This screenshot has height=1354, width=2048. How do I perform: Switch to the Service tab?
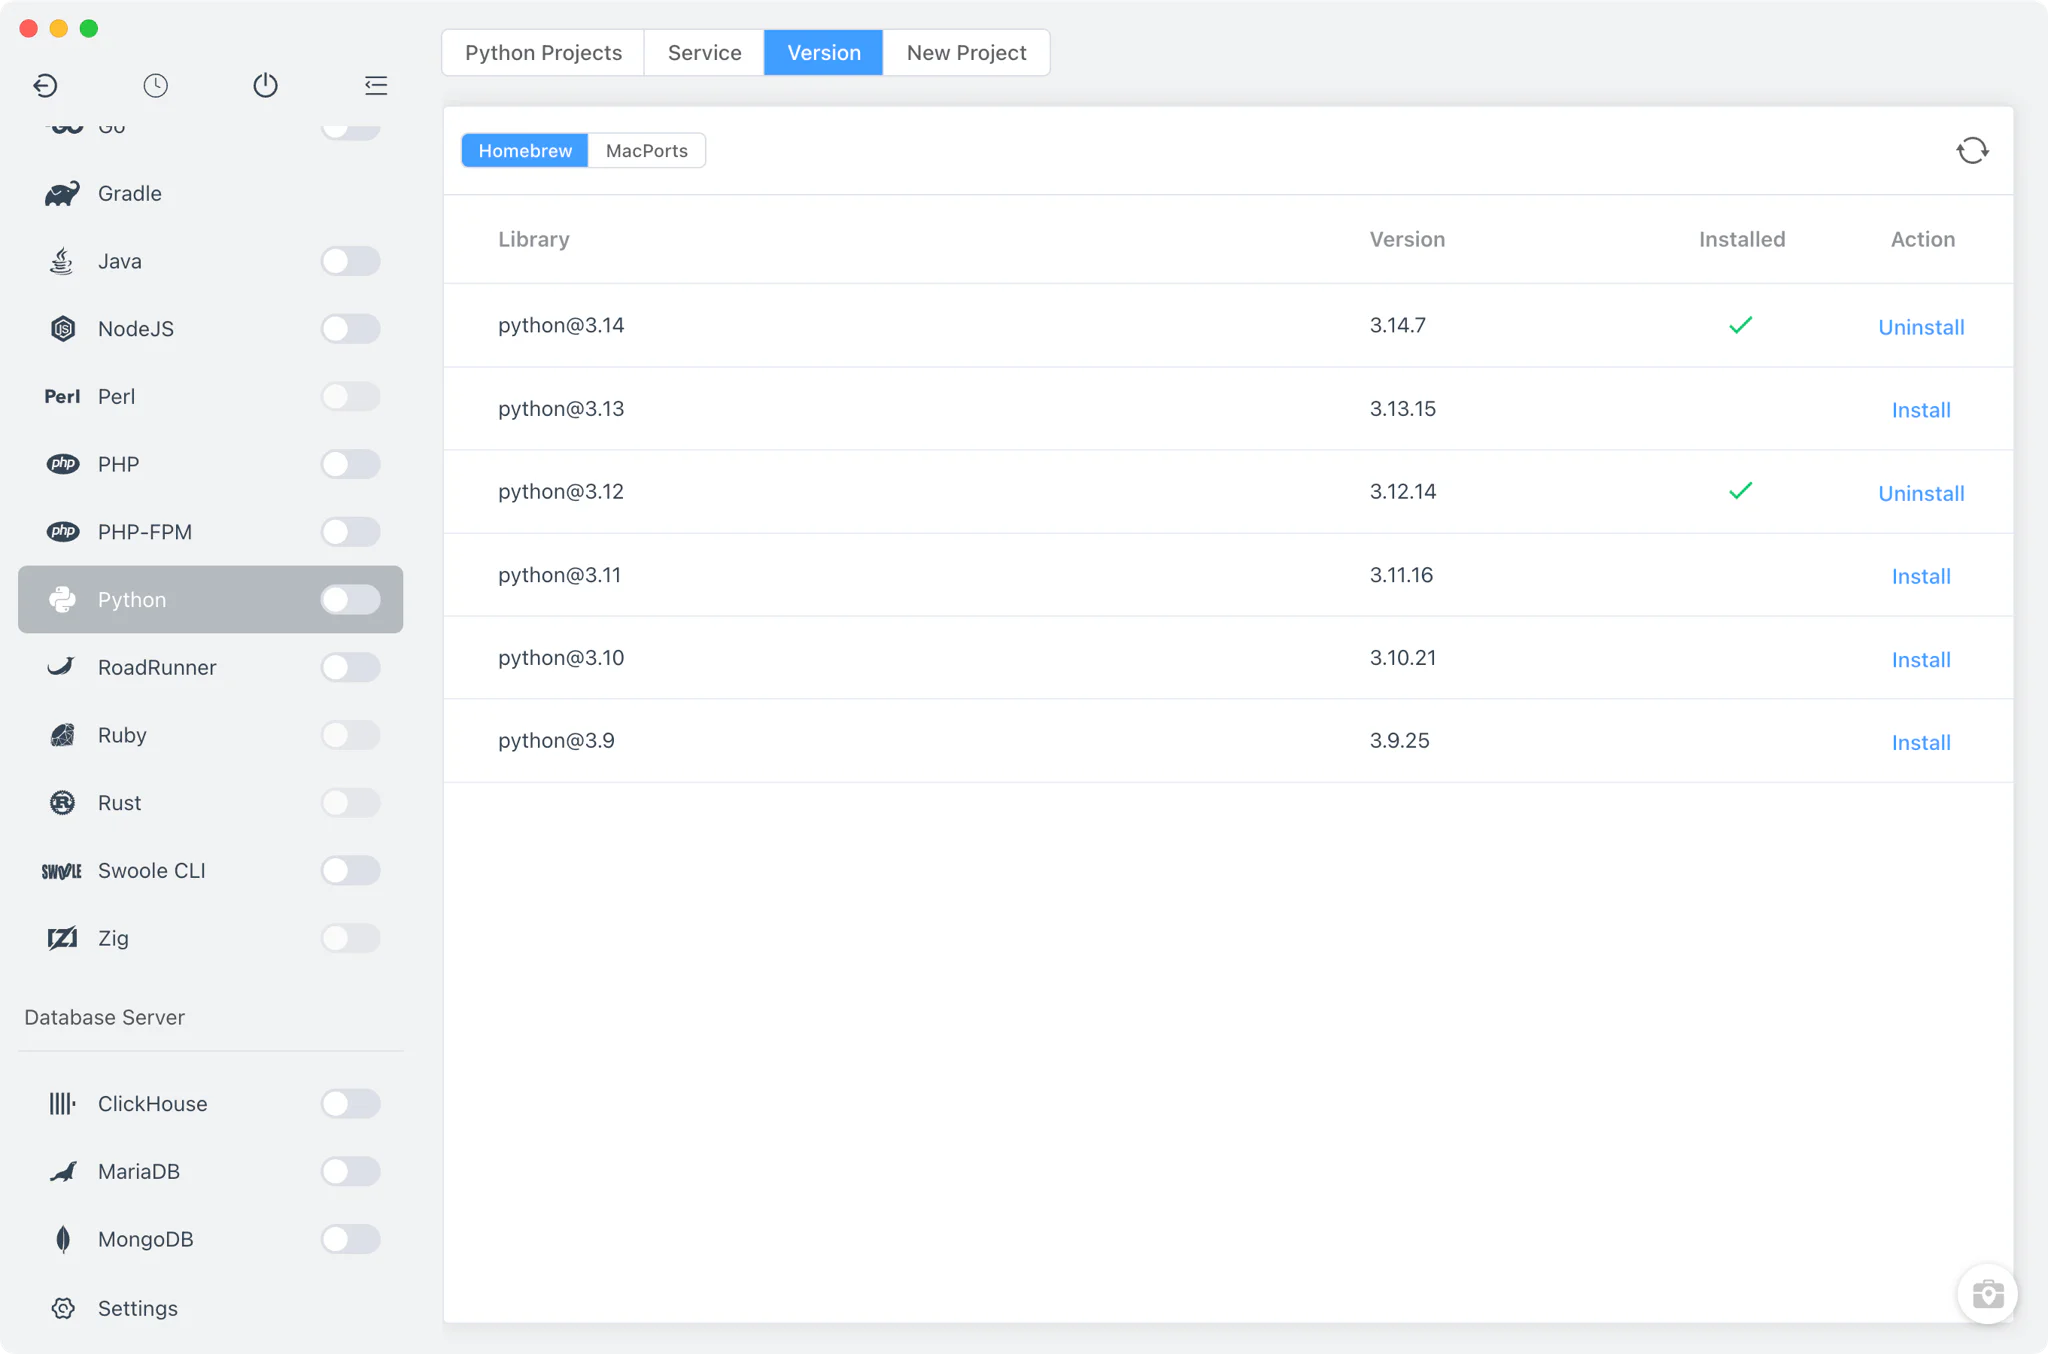coord(704,52)
